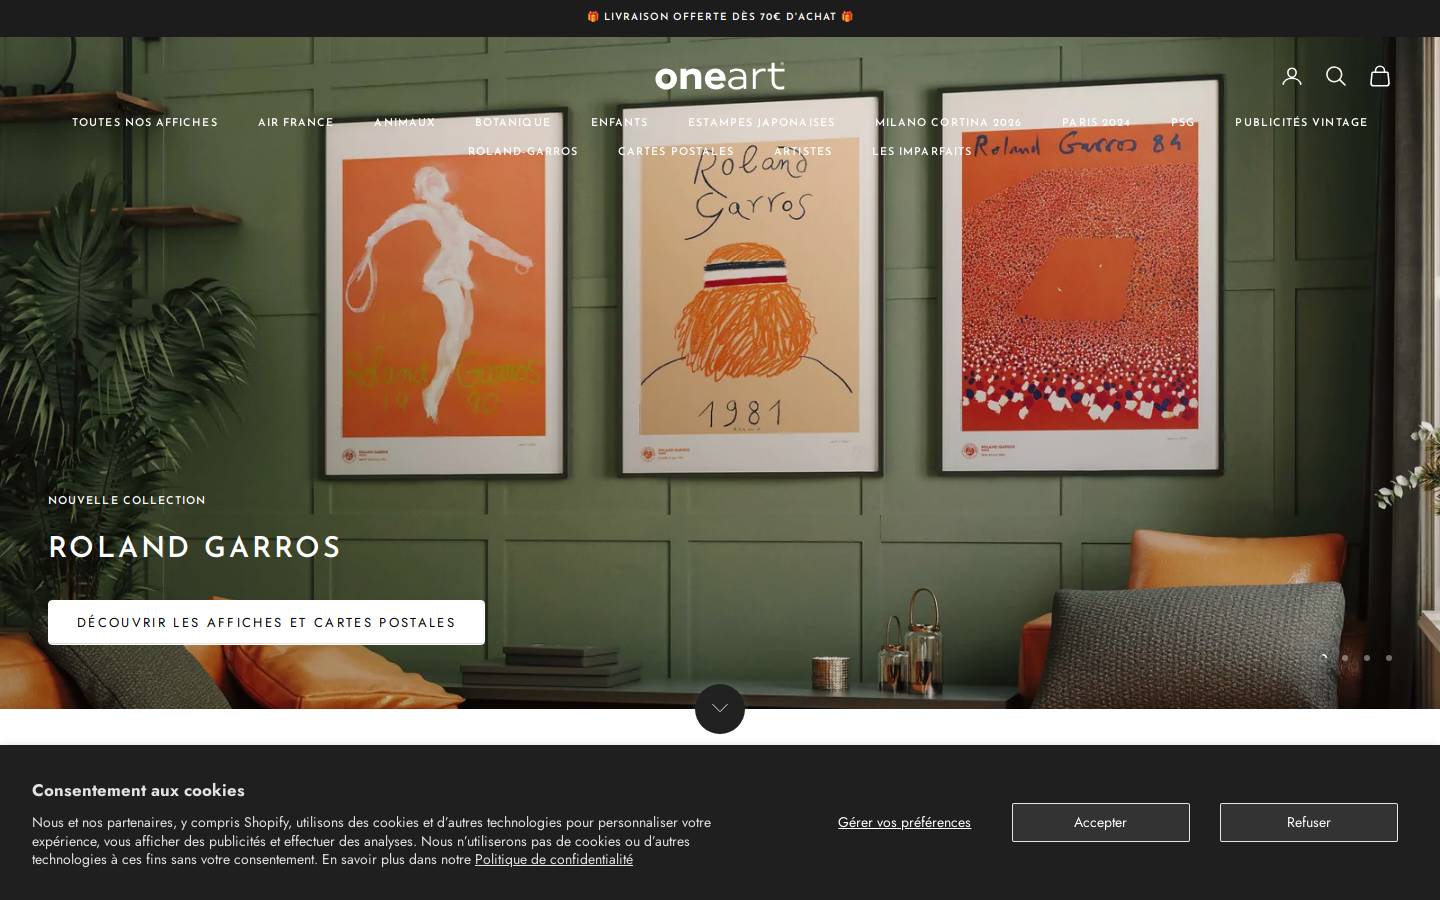Open Toutes nos affiches menu
The image size is (1440, 900).
tap(145, 123)
